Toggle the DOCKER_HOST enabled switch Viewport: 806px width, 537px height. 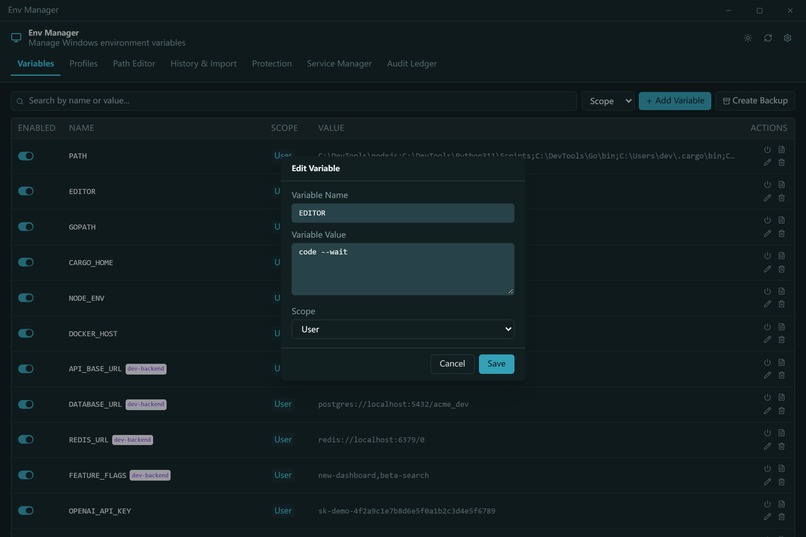tap(26, 333)
